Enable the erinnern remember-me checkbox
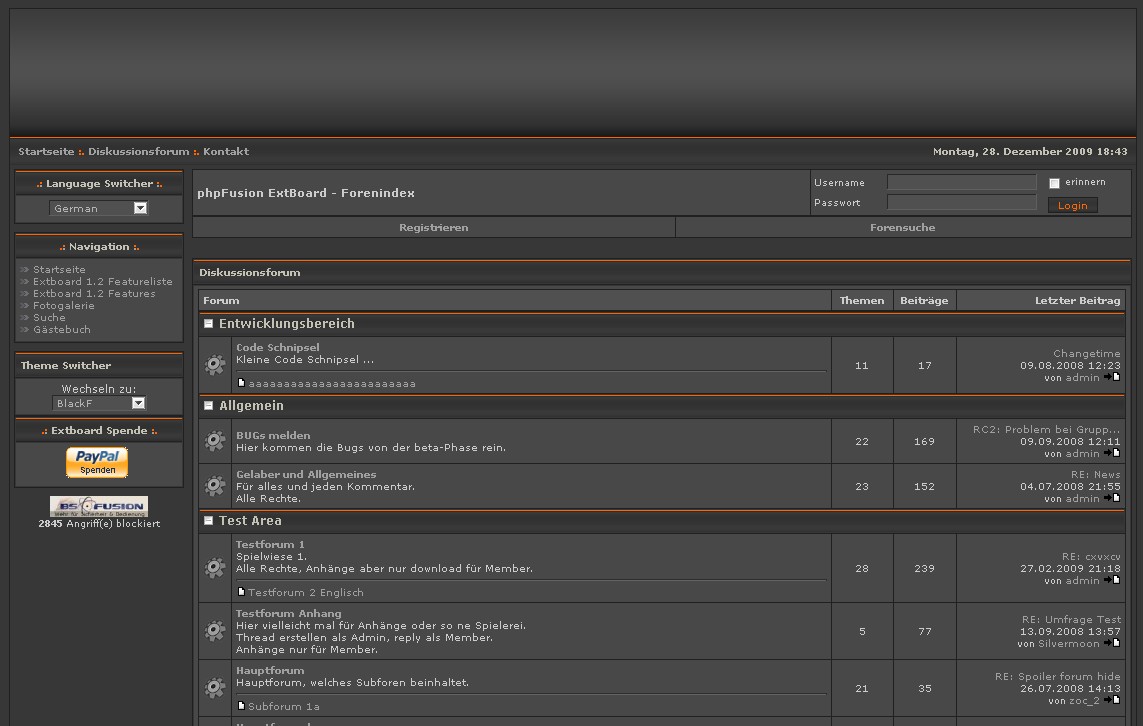Viewport: 1143px width, 726px height. (1054, 183)
